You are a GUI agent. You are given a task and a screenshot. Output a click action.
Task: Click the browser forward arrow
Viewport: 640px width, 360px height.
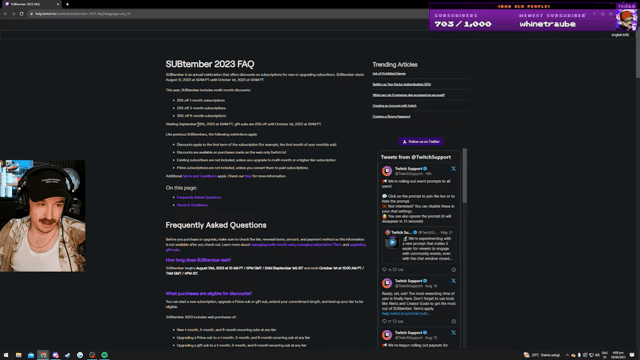13,14
